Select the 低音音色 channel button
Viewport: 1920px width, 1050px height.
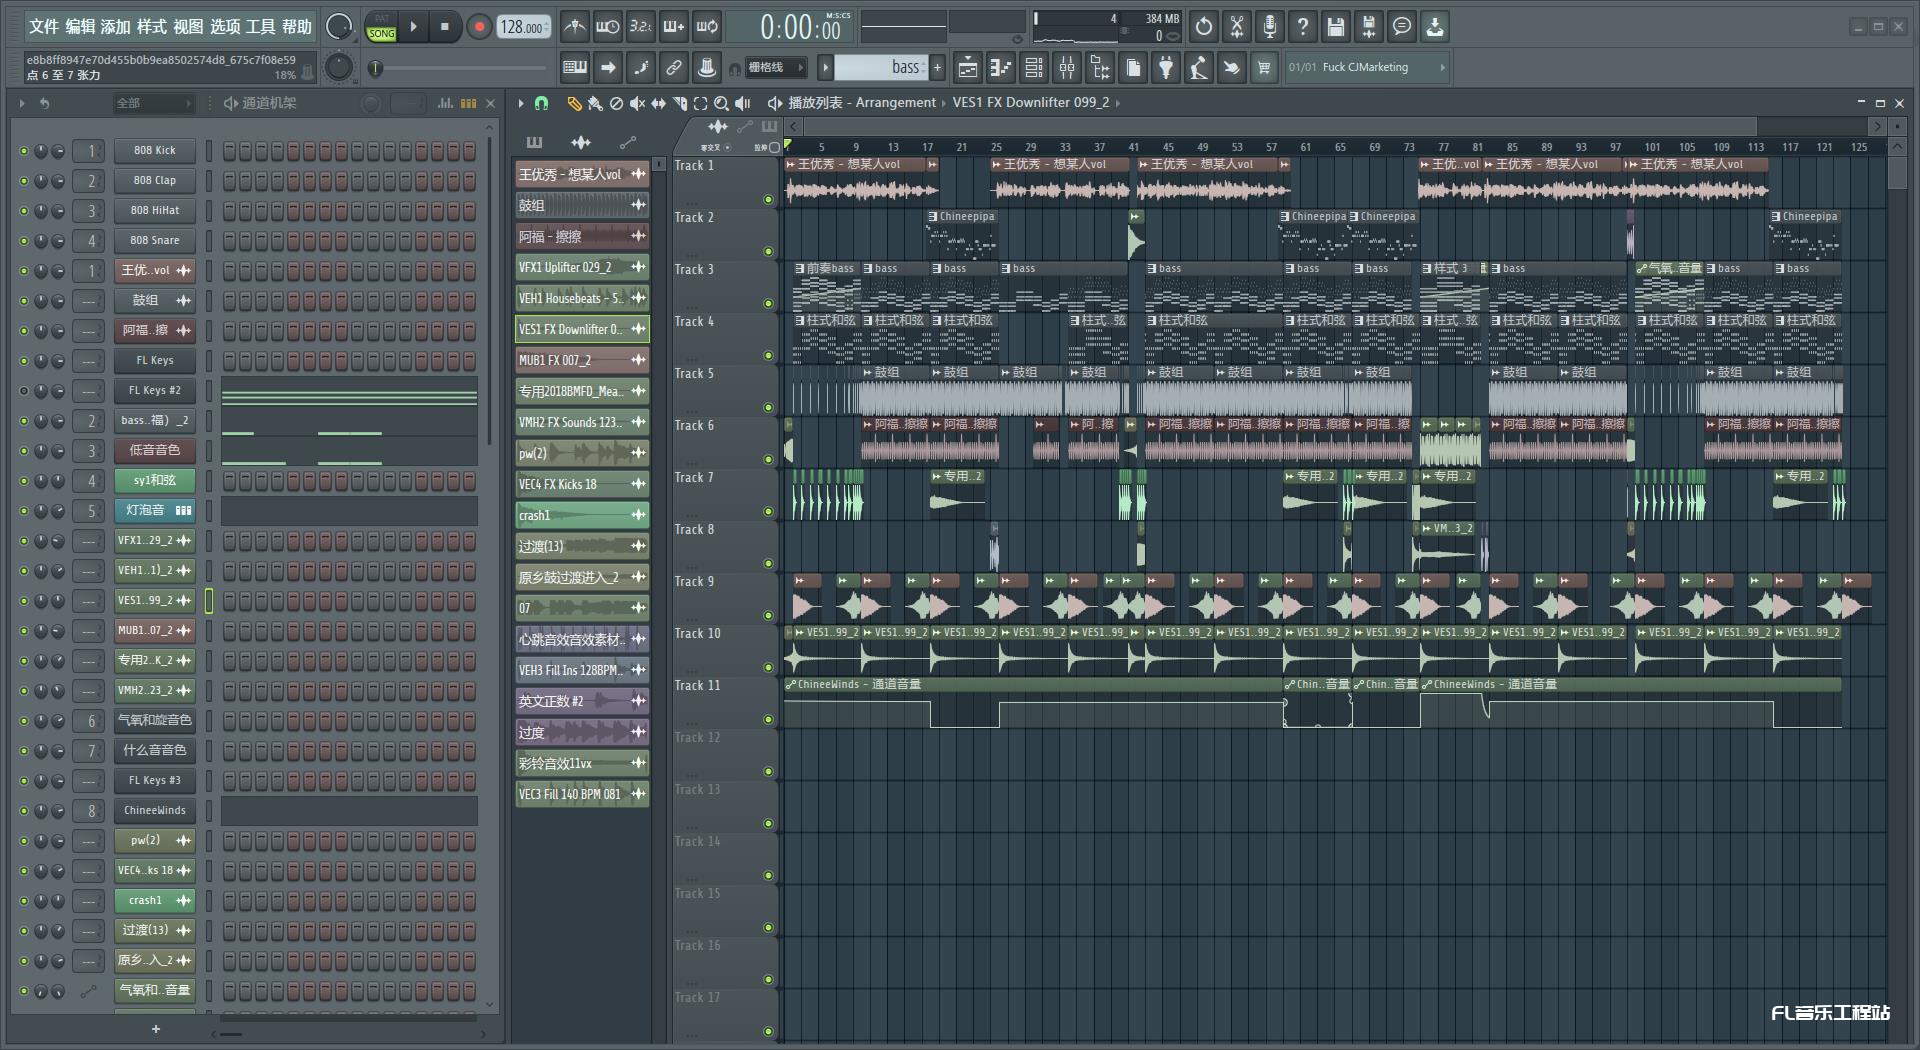coord(155,450)
